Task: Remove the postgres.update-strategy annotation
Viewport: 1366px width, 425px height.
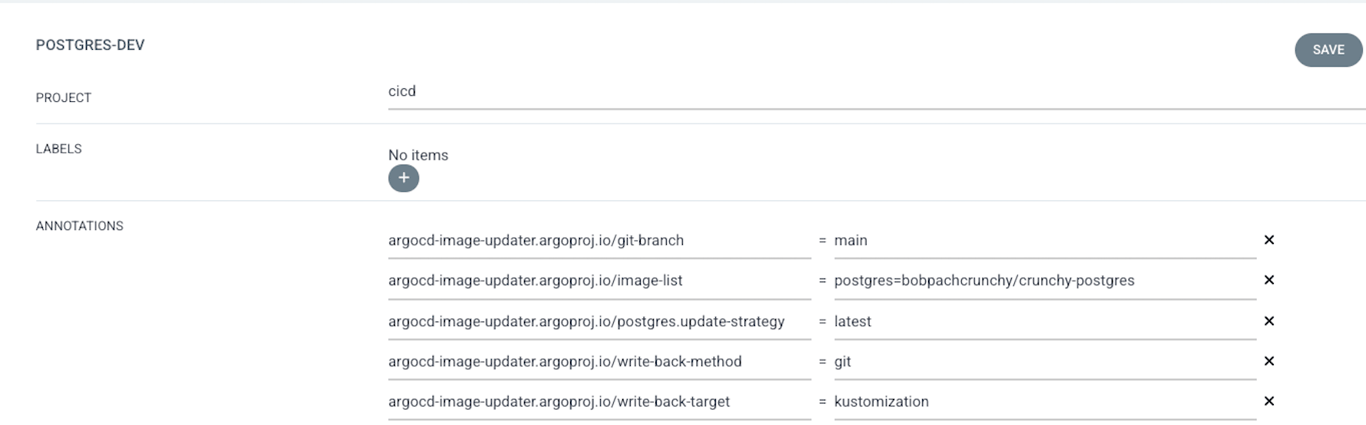Action: [1269, 321]
